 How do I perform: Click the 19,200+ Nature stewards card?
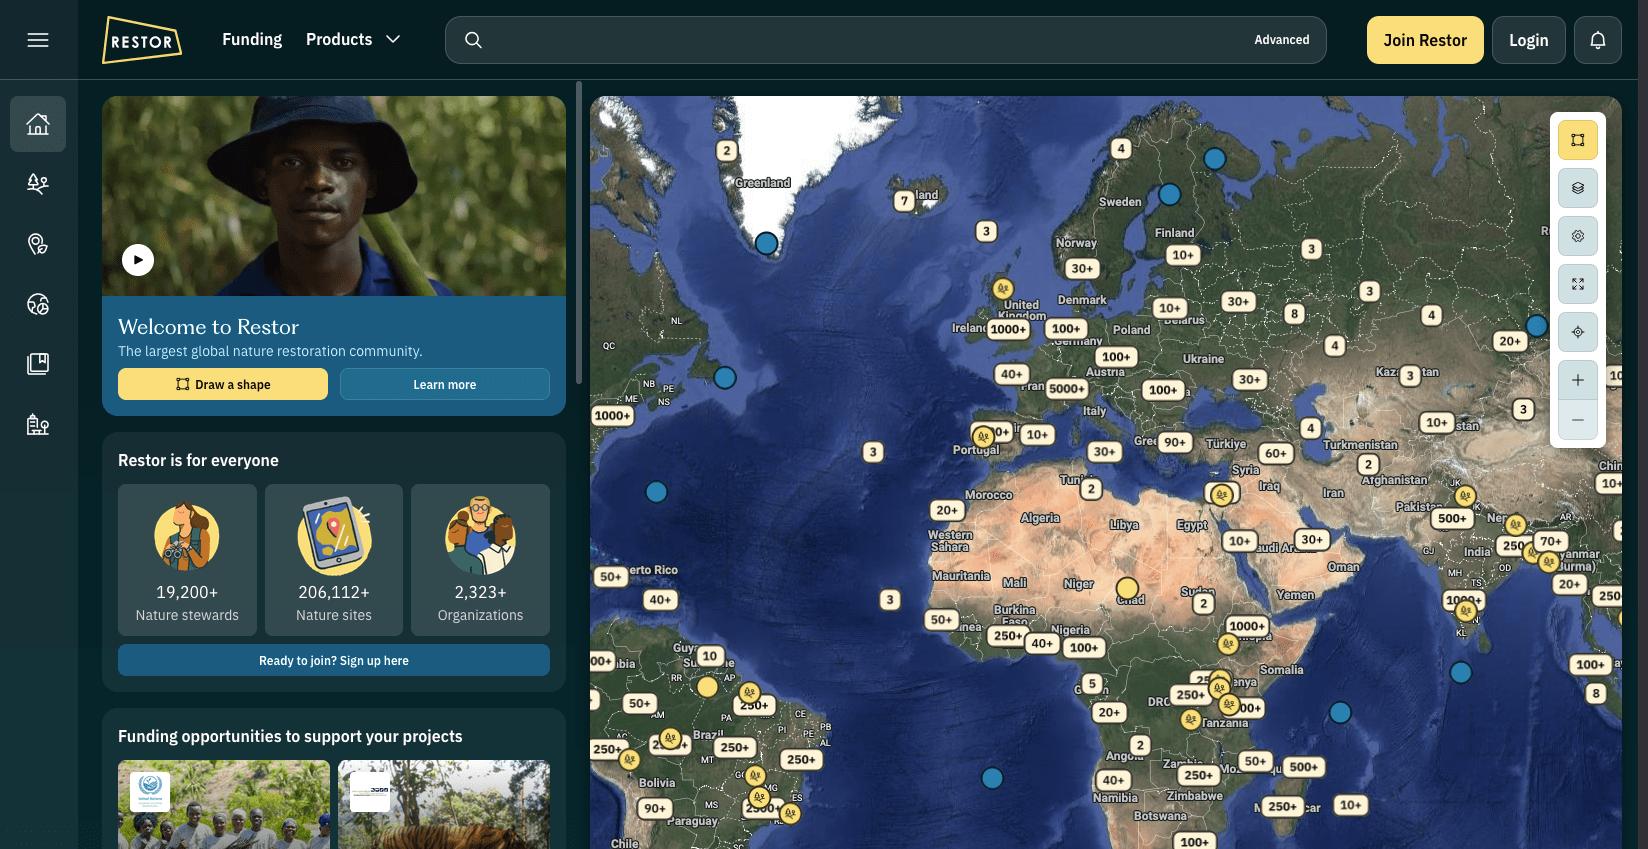pyautogui.click(x=187, y=560)
